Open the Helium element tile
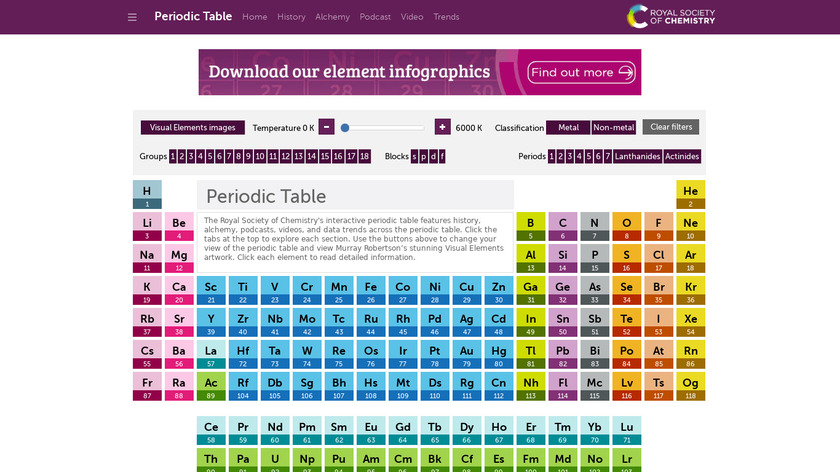The width and height of the screenshot is (840, 472). [x=690, y=195]
